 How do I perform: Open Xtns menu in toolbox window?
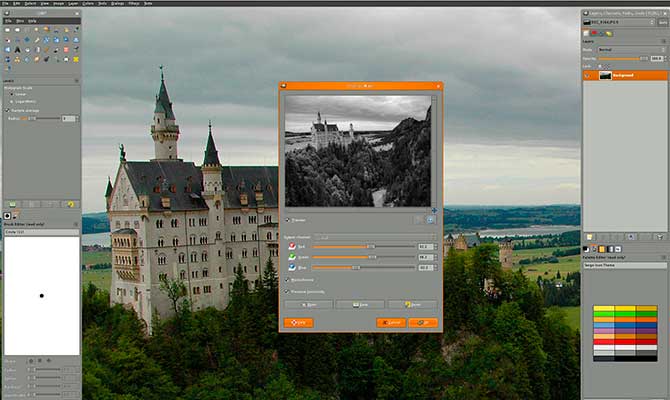pos(20,21)
